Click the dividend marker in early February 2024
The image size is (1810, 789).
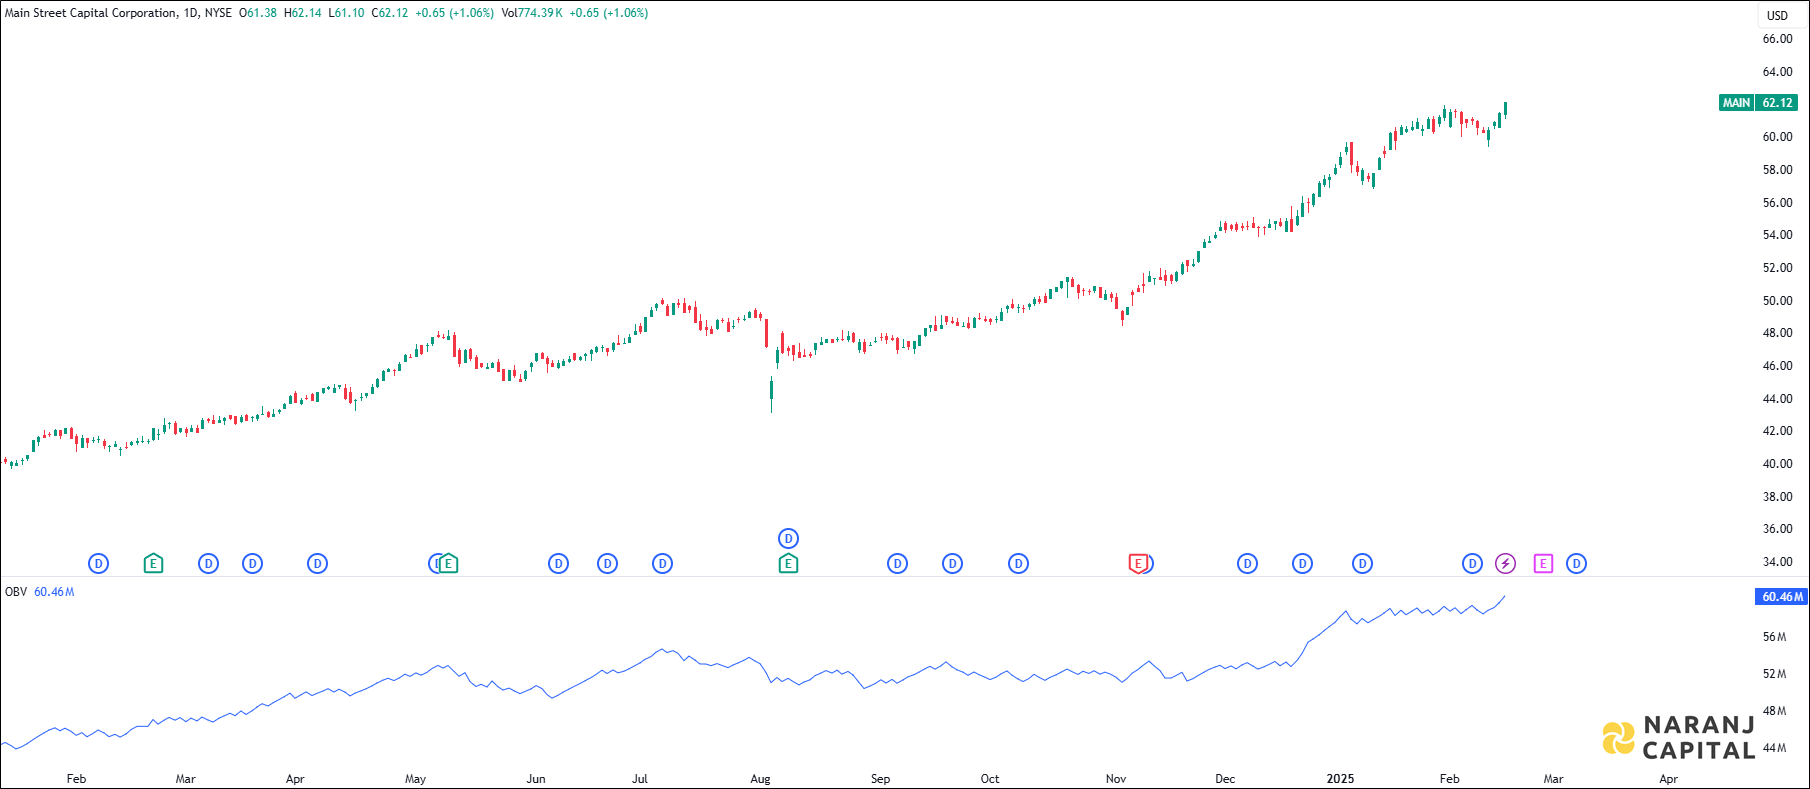pos(98,564)
